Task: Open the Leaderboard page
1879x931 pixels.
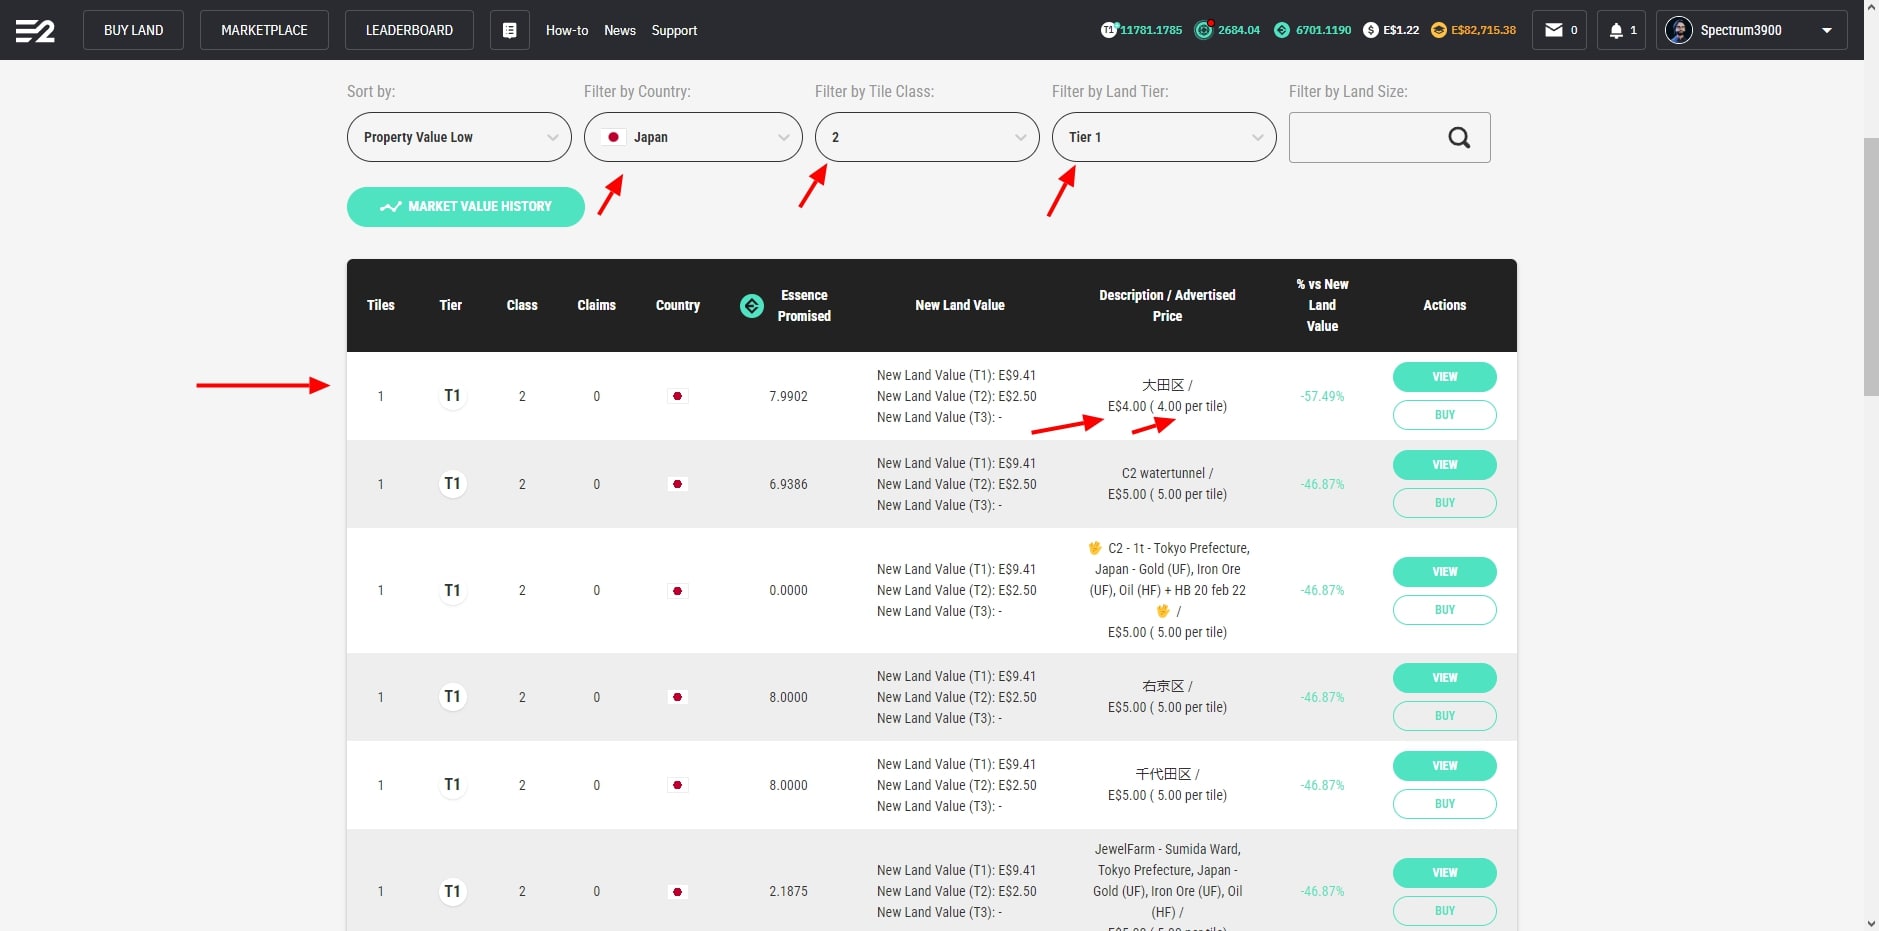Action: 409,30
